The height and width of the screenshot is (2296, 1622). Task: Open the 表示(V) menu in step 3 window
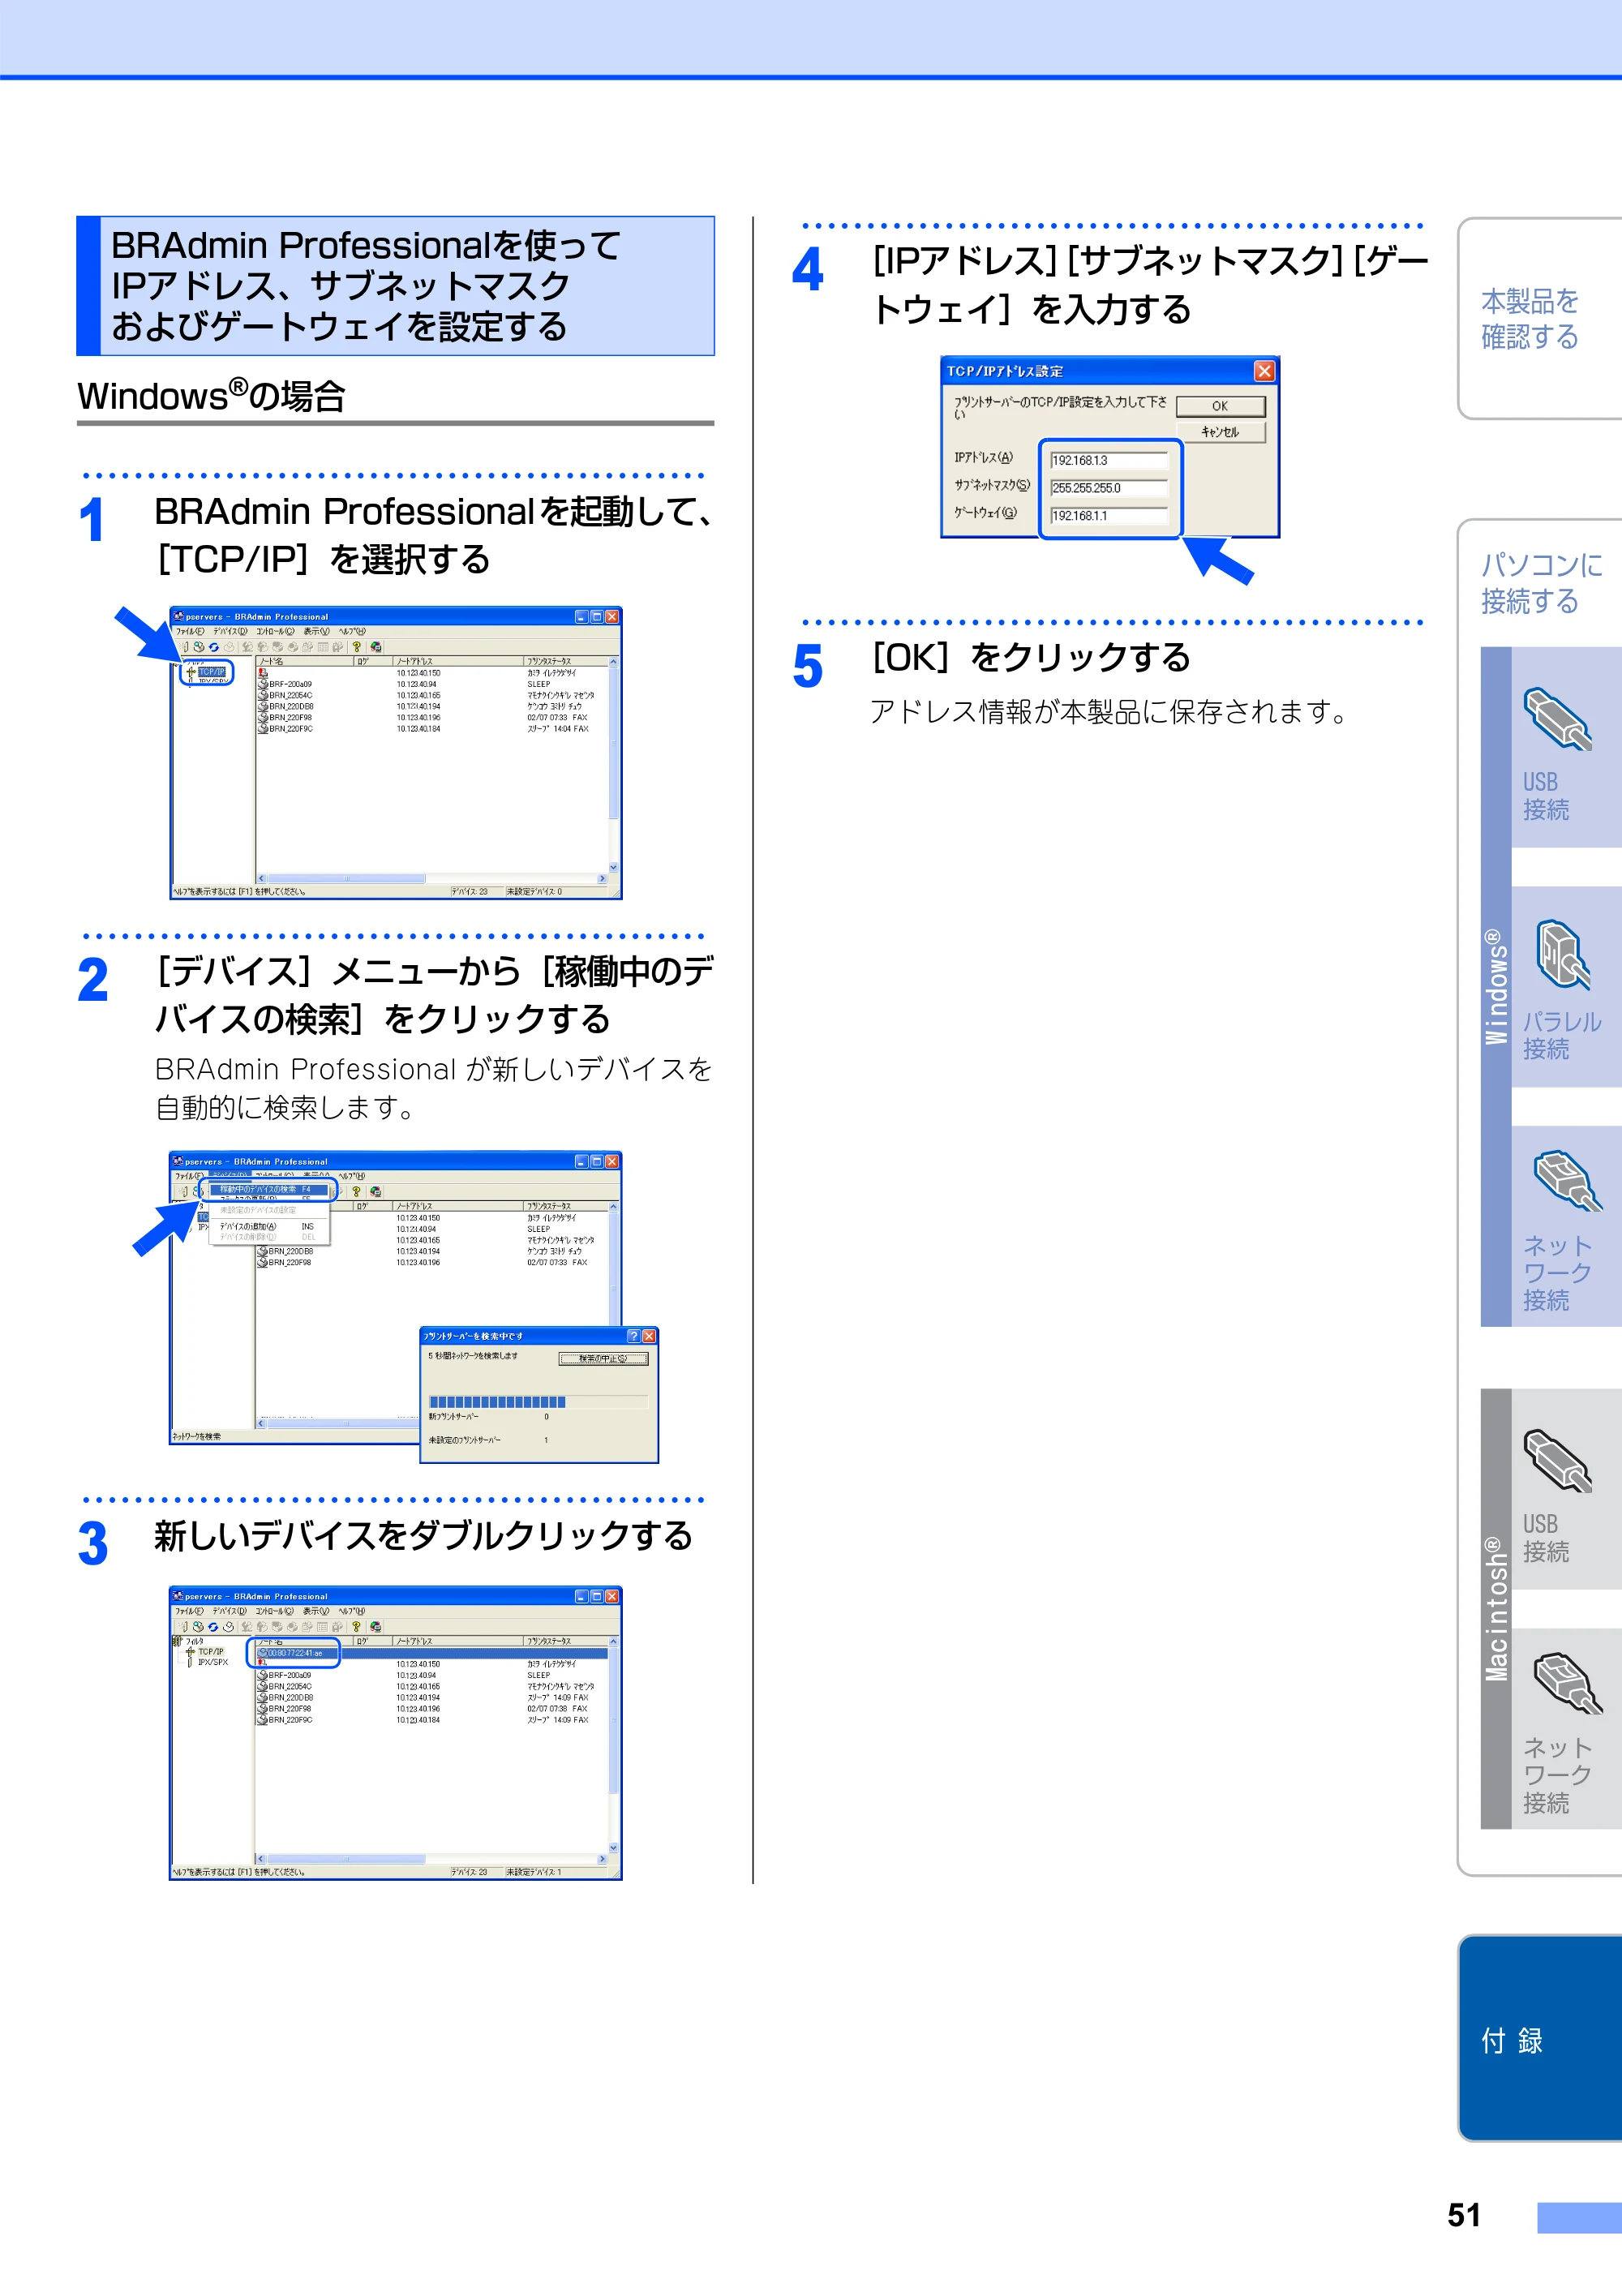[x=316, y=1612]
